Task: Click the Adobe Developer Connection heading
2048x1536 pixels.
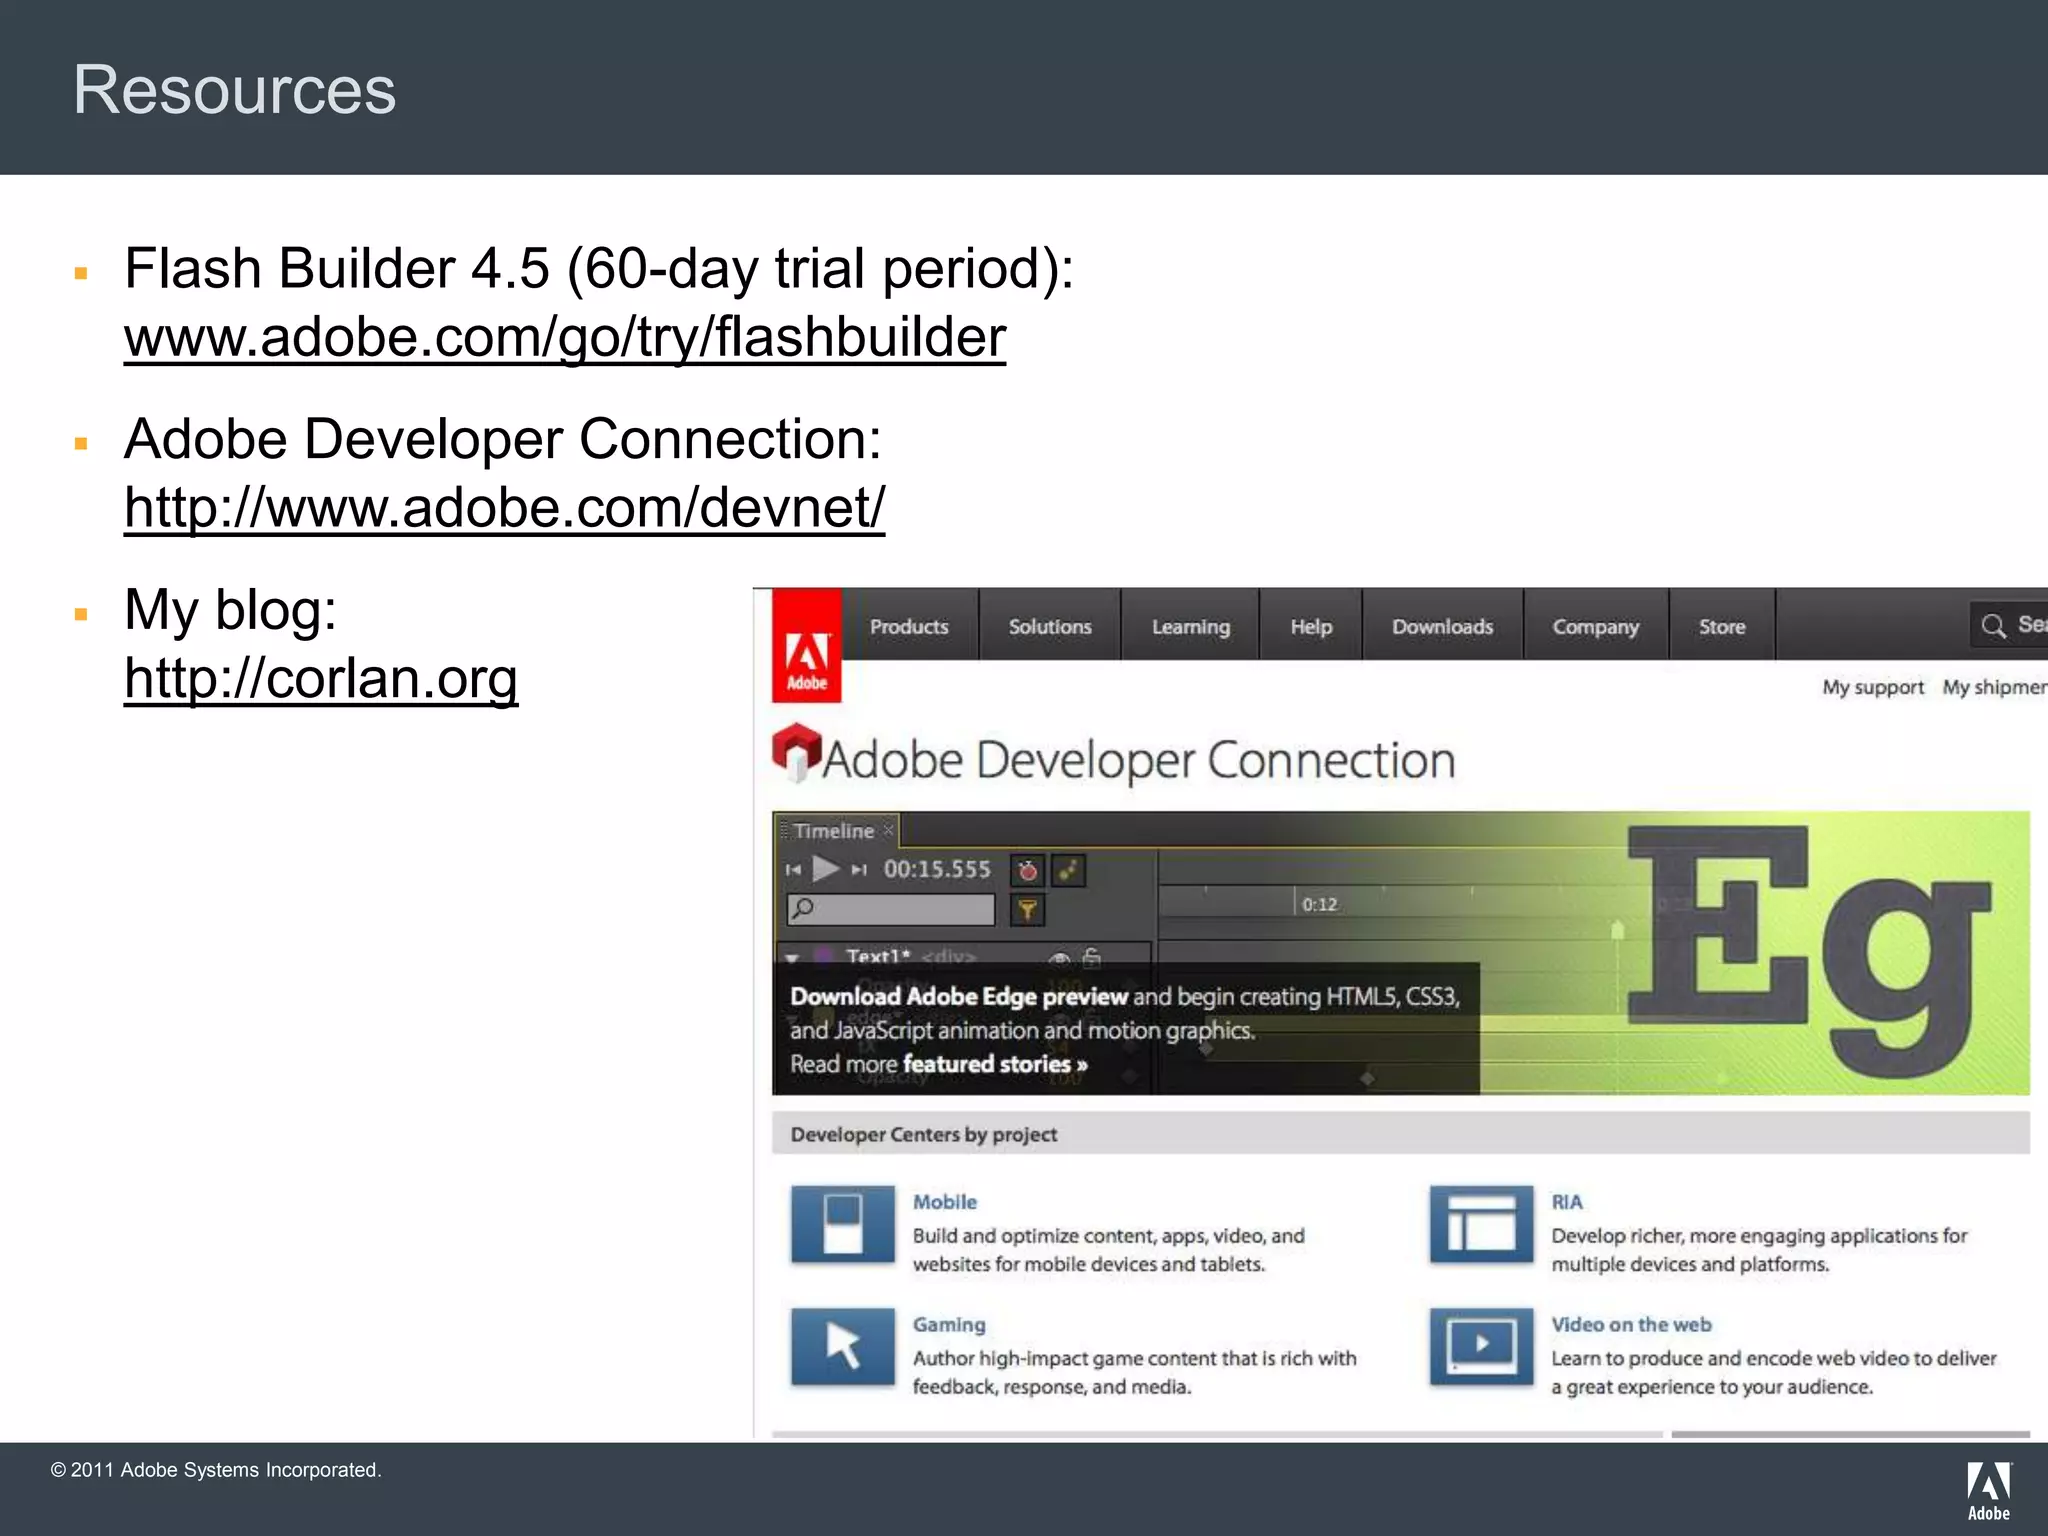Action: pos(1139,760)
